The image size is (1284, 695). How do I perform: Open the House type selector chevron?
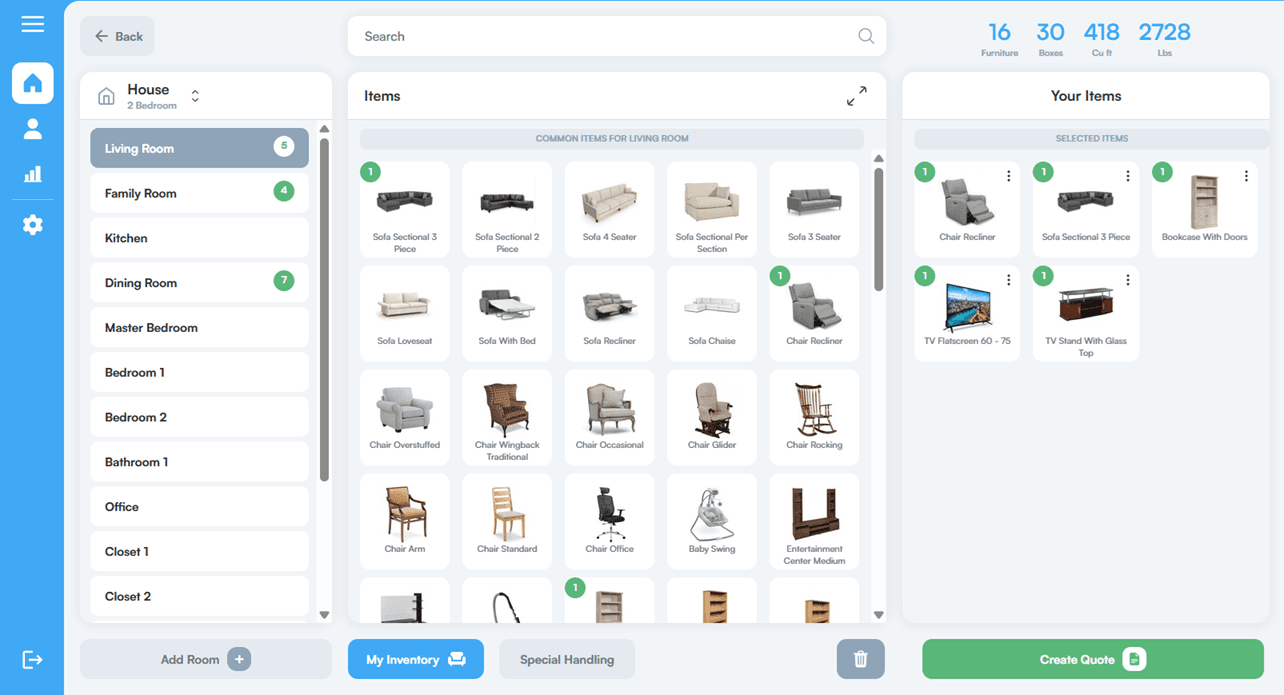tap(195, 95)
